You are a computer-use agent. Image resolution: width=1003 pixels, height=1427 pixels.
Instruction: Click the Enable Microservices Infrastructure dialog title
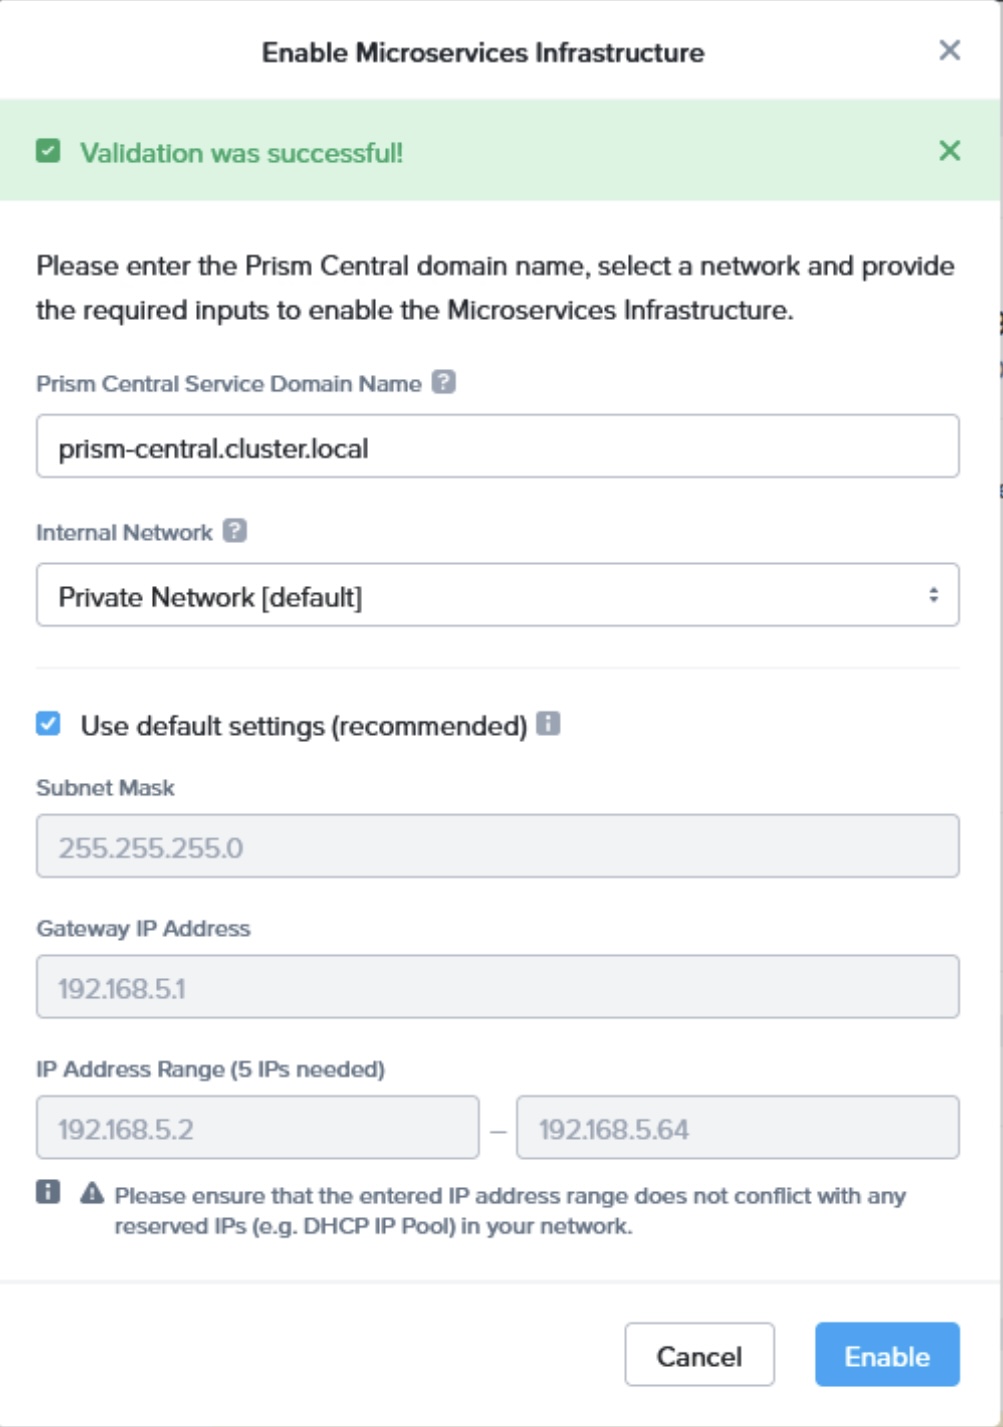pos(483,53)
